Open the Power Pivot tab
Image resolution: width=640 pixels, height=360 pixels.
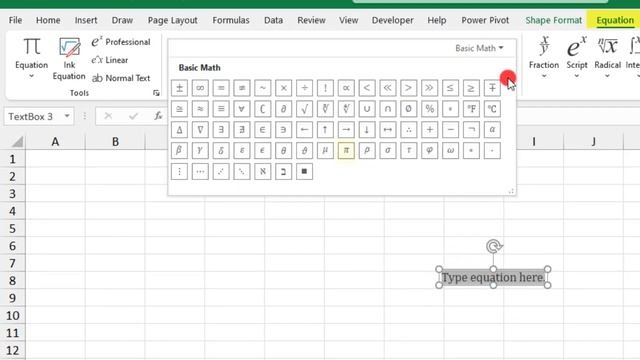485,20
